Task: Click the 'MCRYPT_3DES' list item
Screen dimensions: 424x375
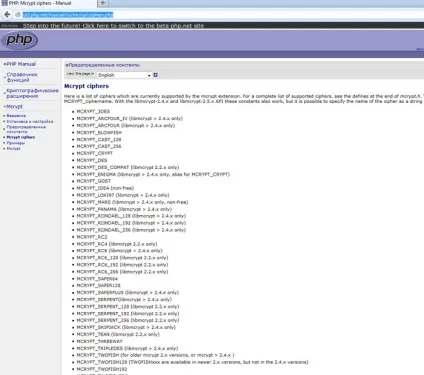Action: pos(93,111)
